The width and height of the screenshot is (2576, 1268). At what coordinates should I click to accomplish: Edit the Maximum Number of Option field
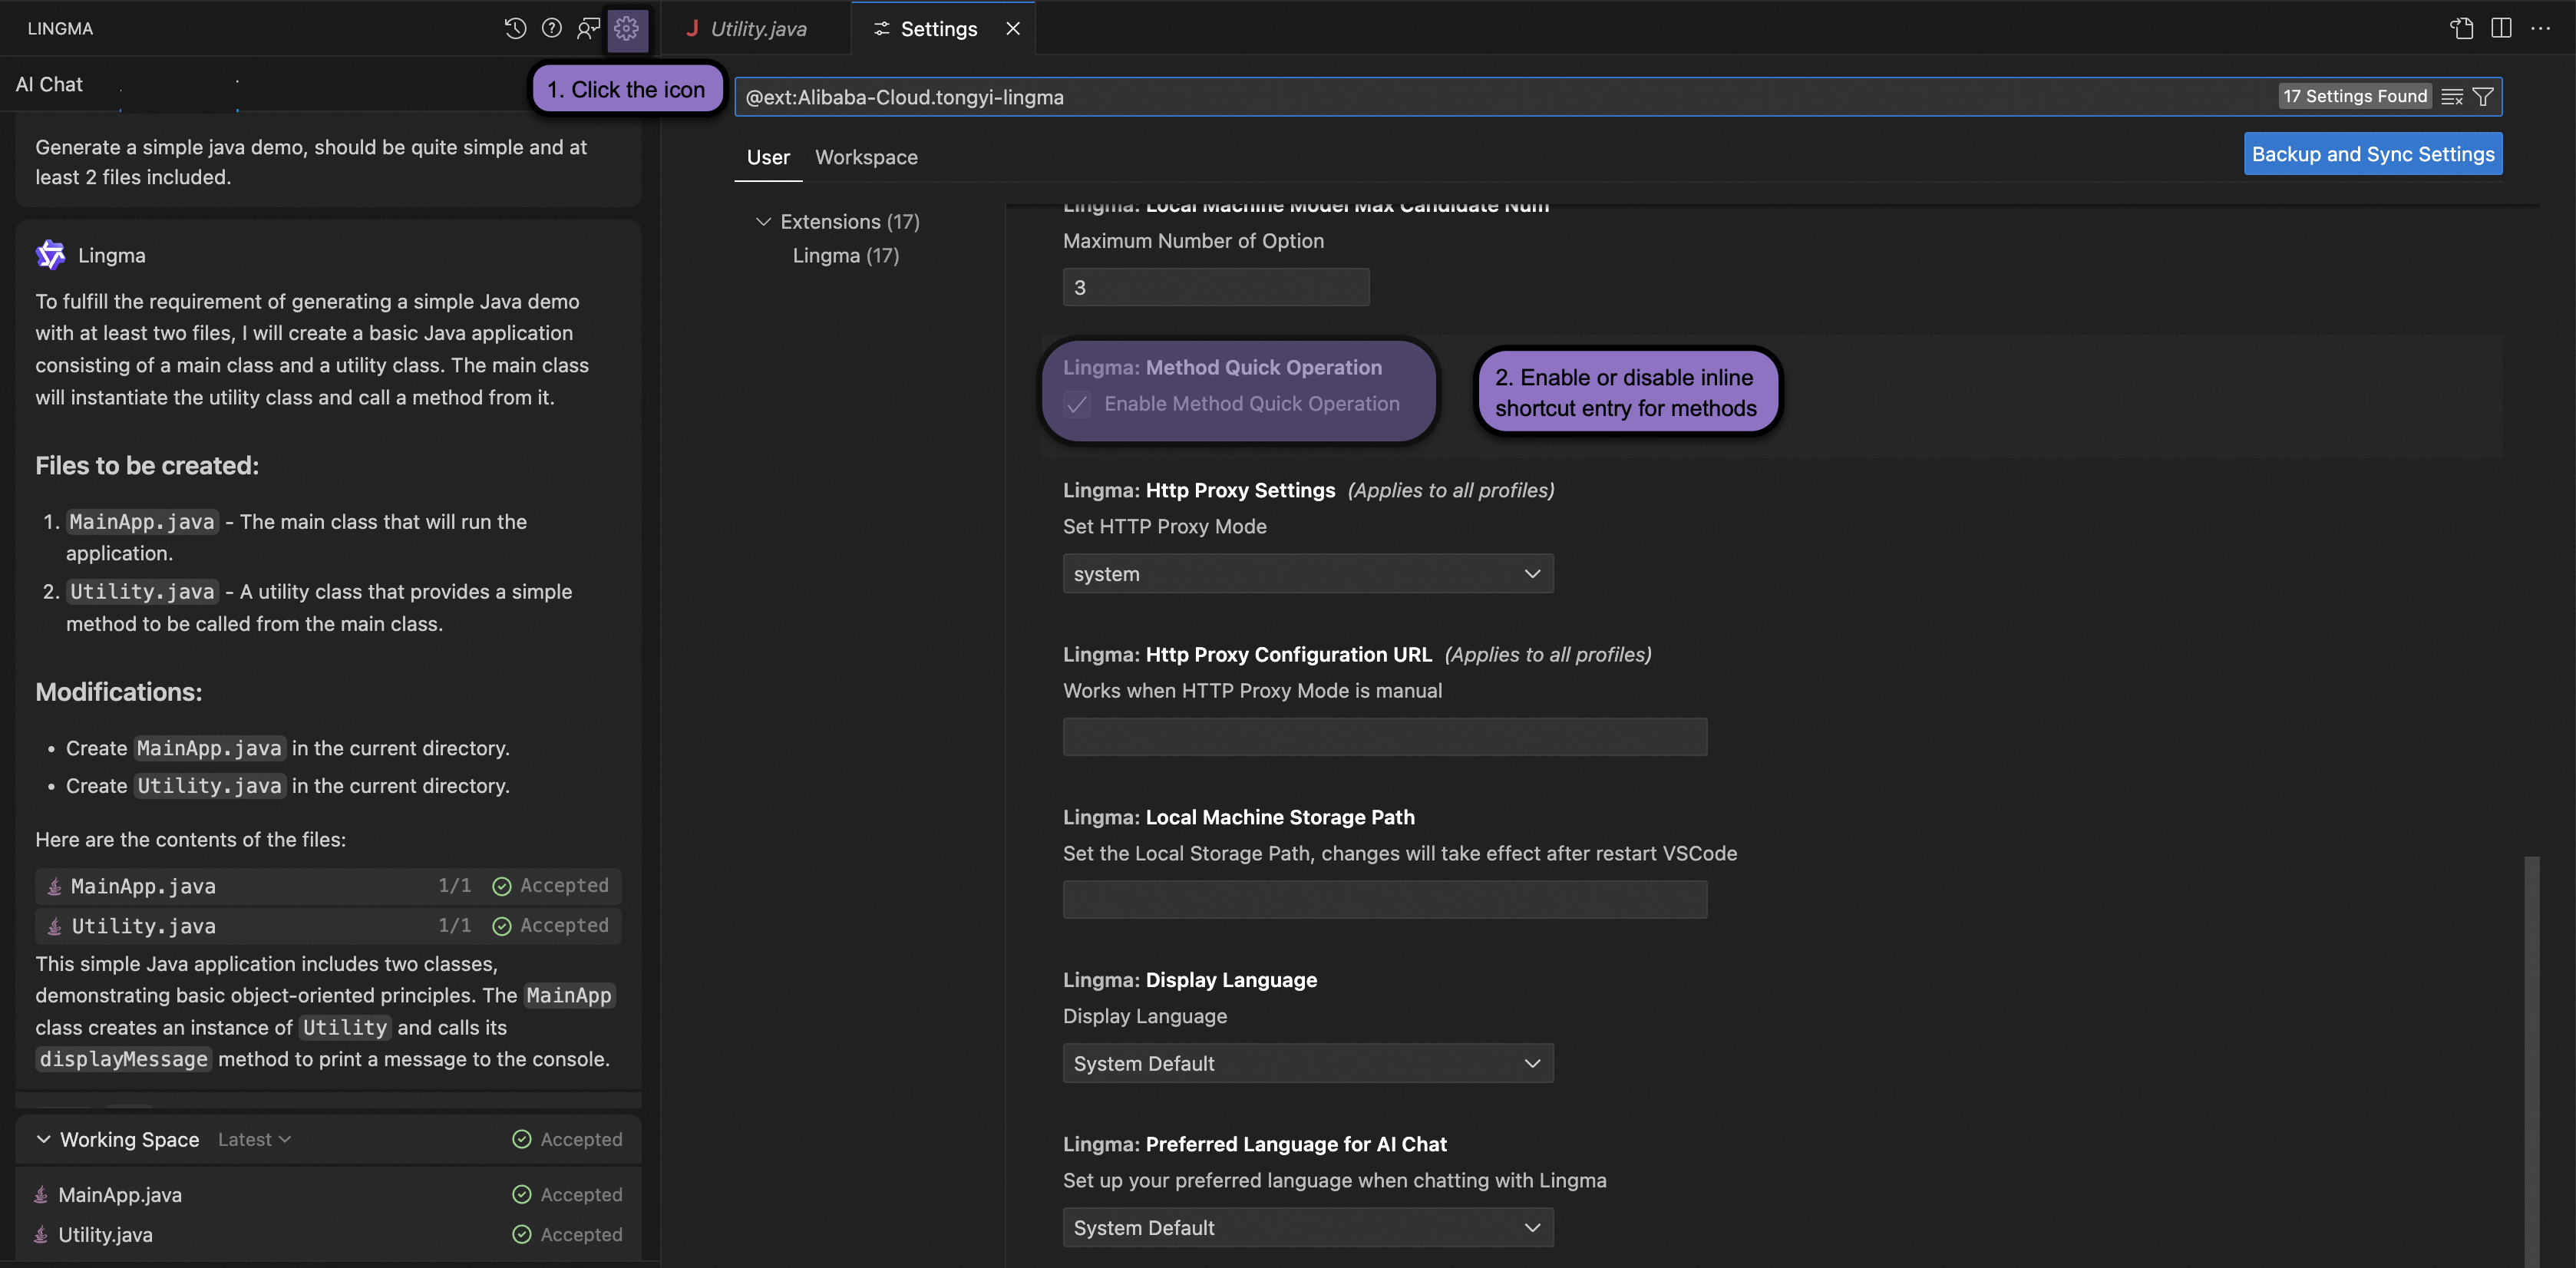pyautogui.click(x=1216, y=287)
